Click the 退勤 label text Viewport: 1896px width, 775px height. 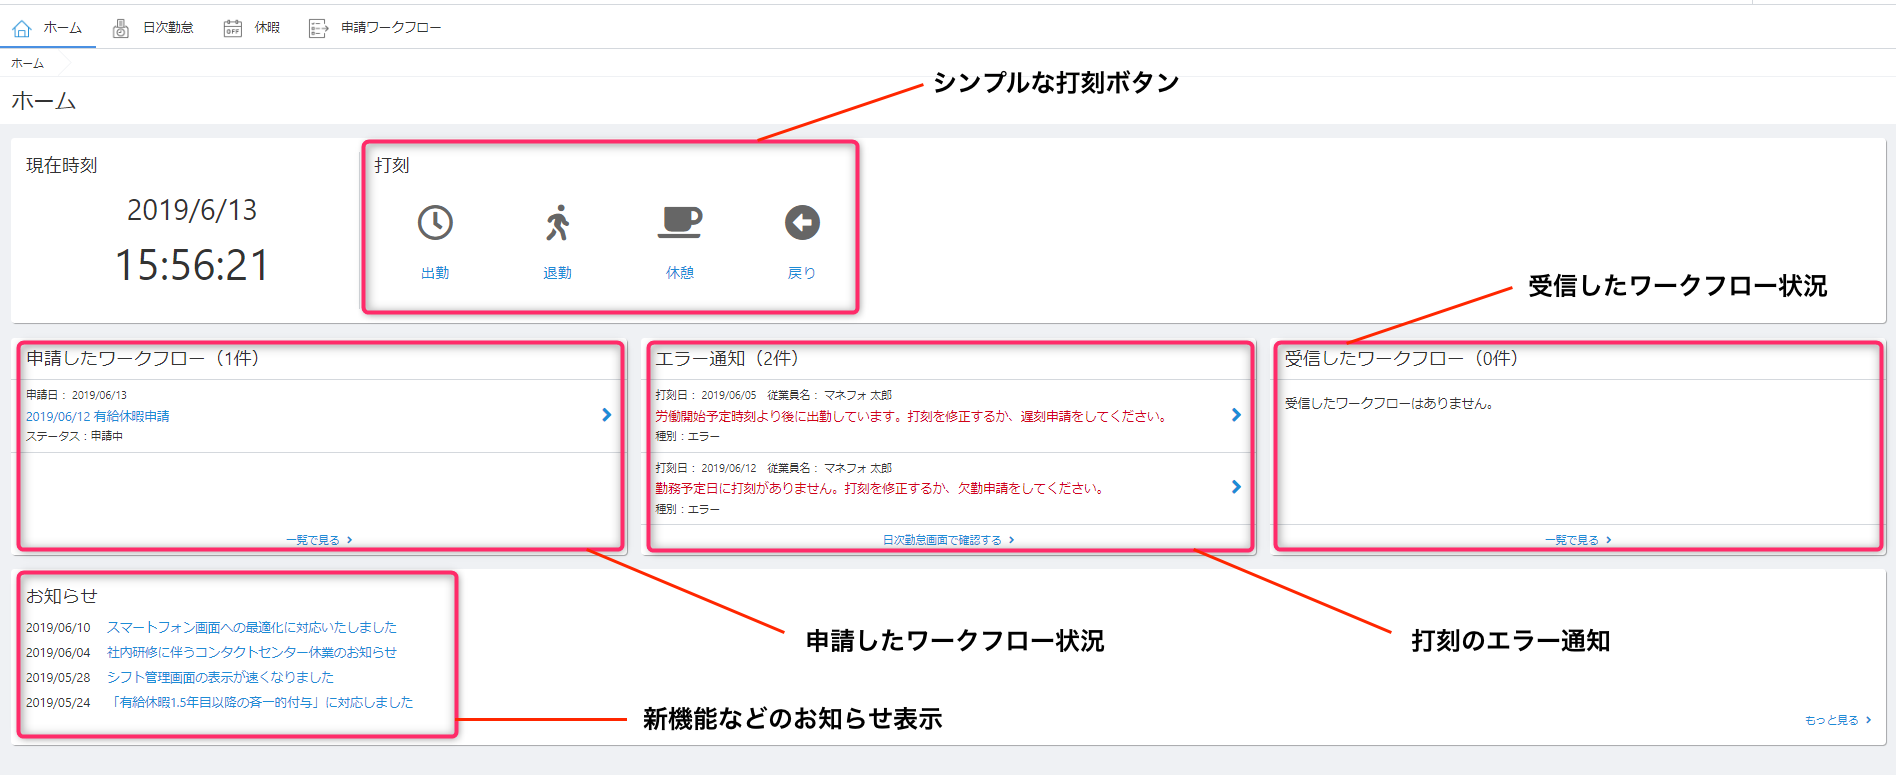point(557,273)
